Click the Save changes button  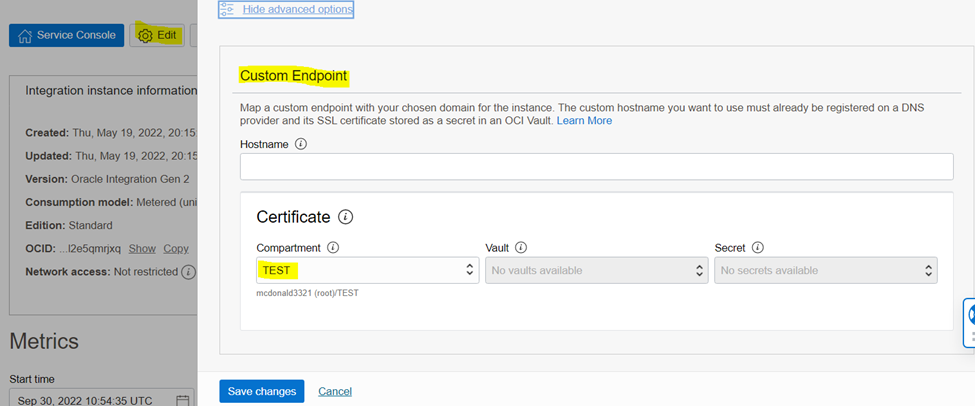(262, 391)
